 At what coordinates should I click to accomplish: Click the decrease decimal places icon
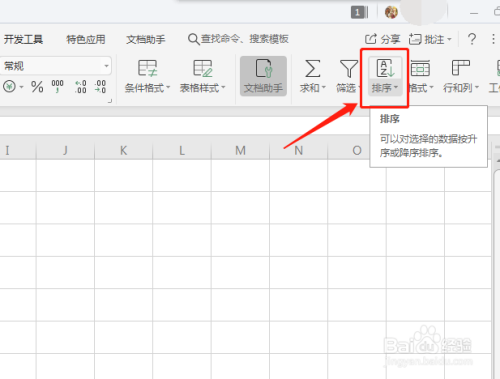[x=100, y=87]
